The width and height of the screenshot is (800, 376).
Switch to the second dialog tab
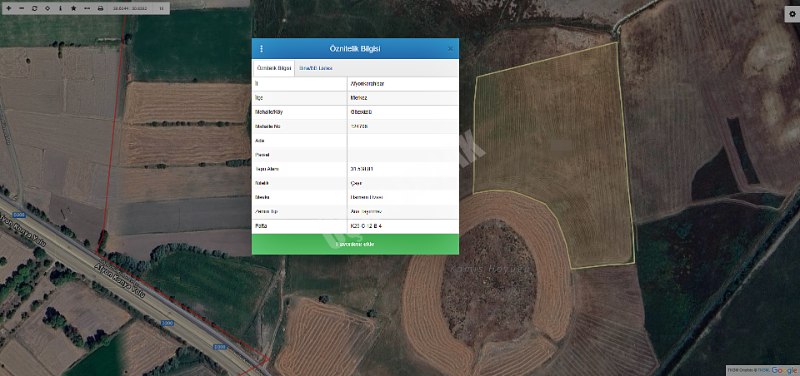(x=316, y=68)
